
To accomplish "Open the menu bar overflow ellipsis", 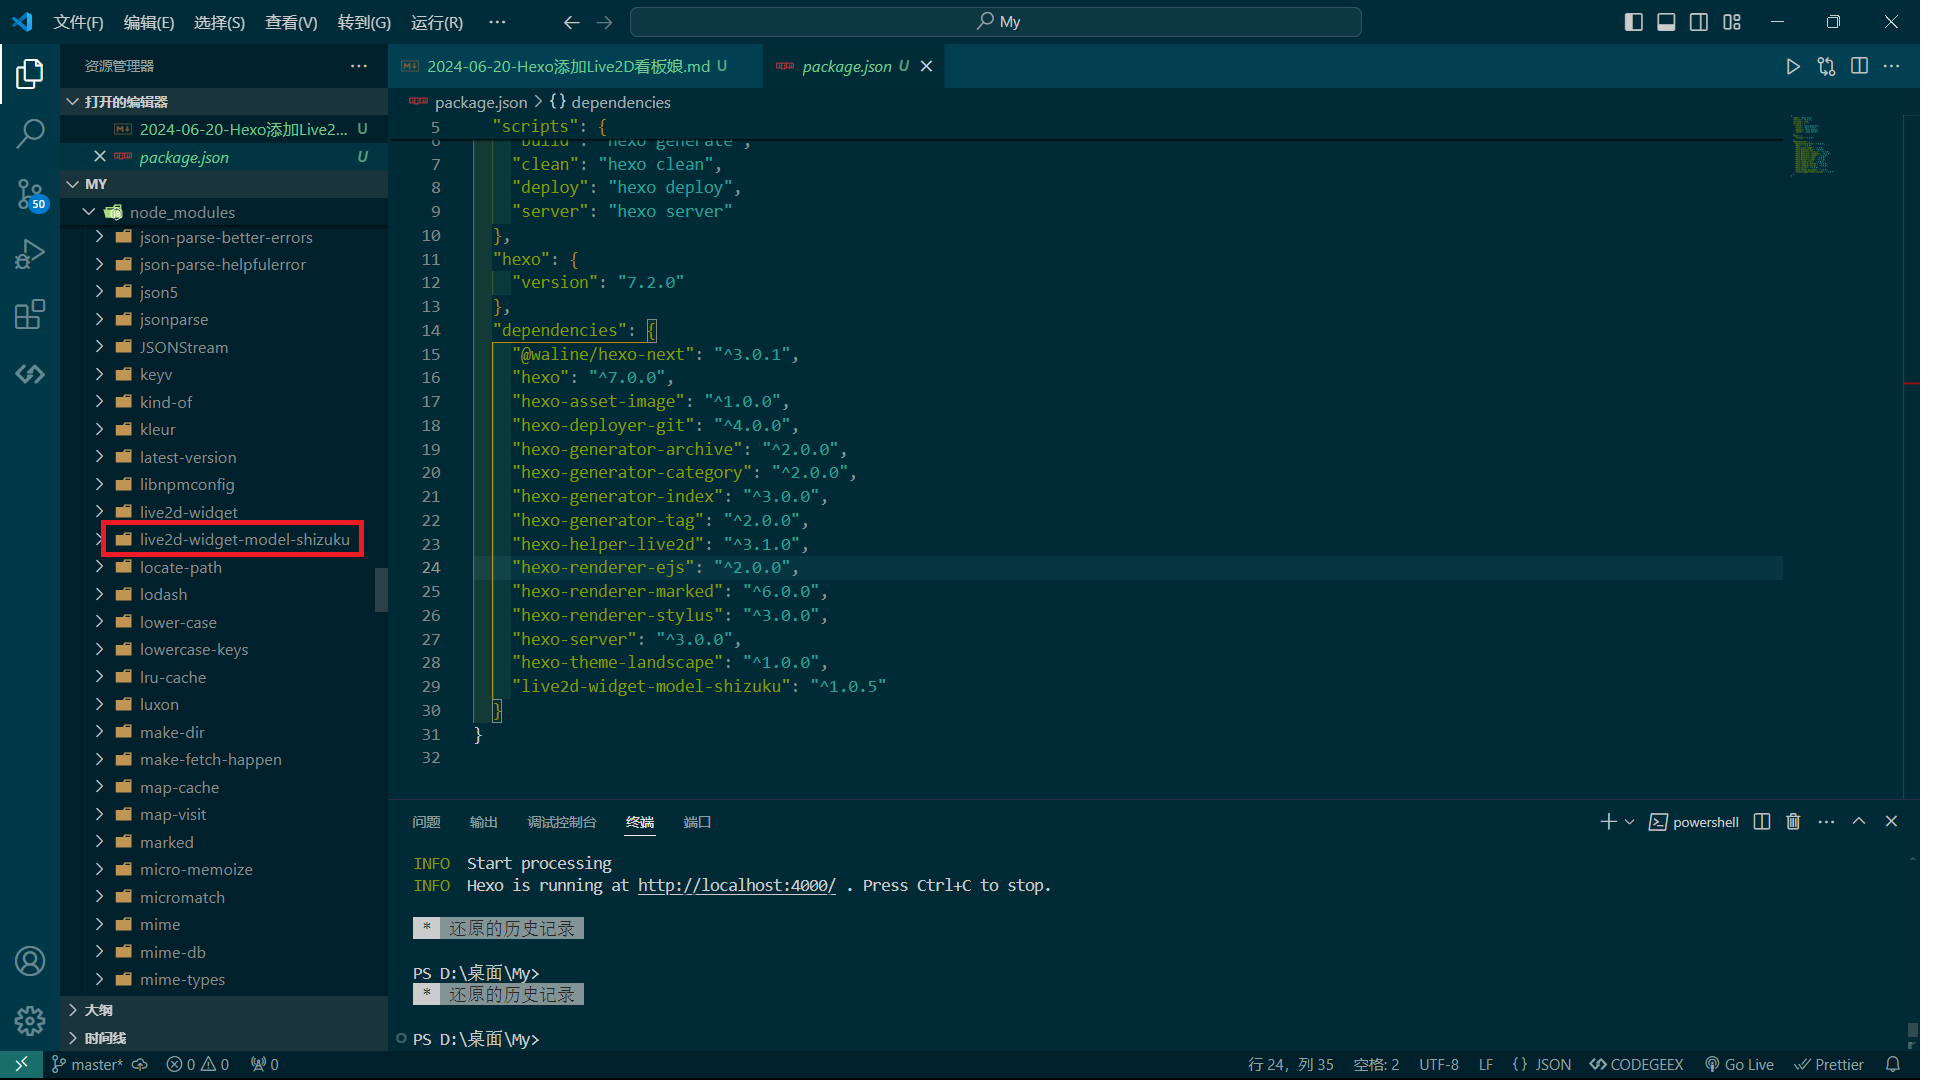I will (x=497, y=22).
